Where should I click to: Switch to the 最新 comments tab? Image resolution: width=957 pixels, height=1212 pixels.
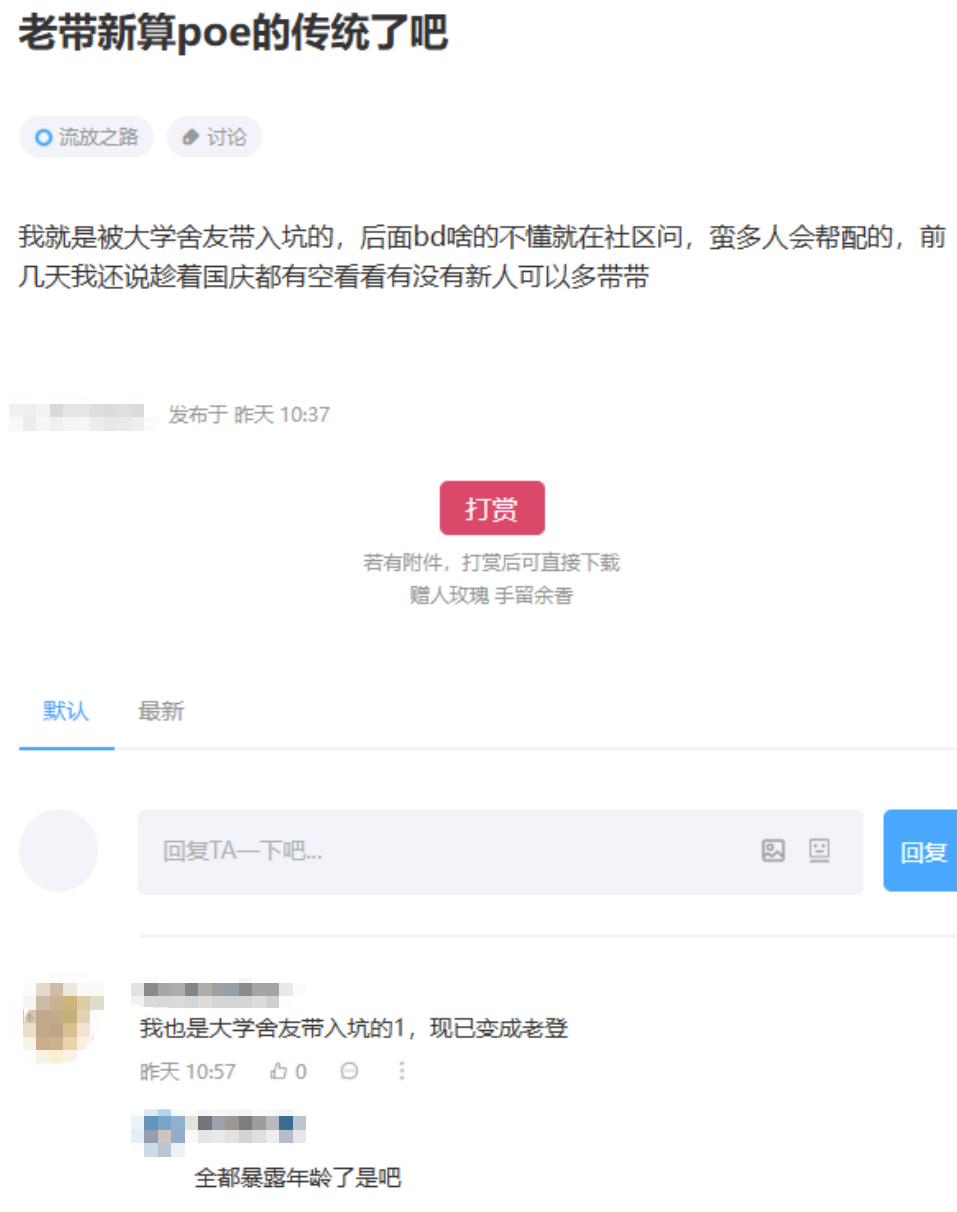(161, 711)
